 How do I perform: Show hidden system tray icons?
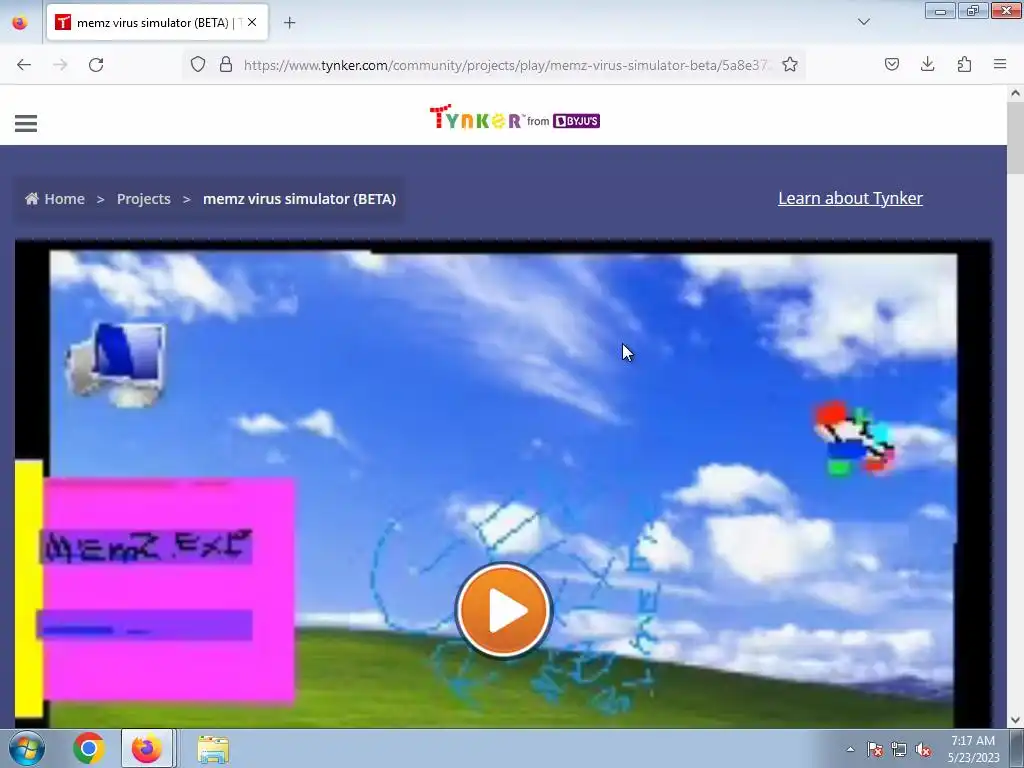(x=850, y=749)
